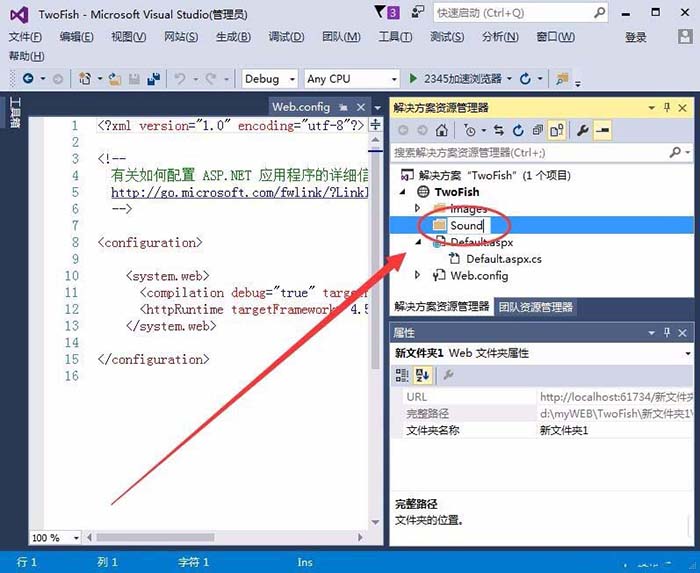
Task: Open Properties wrench in Solution Explorer
Action: pyautogui.click(x=583, y=131)
